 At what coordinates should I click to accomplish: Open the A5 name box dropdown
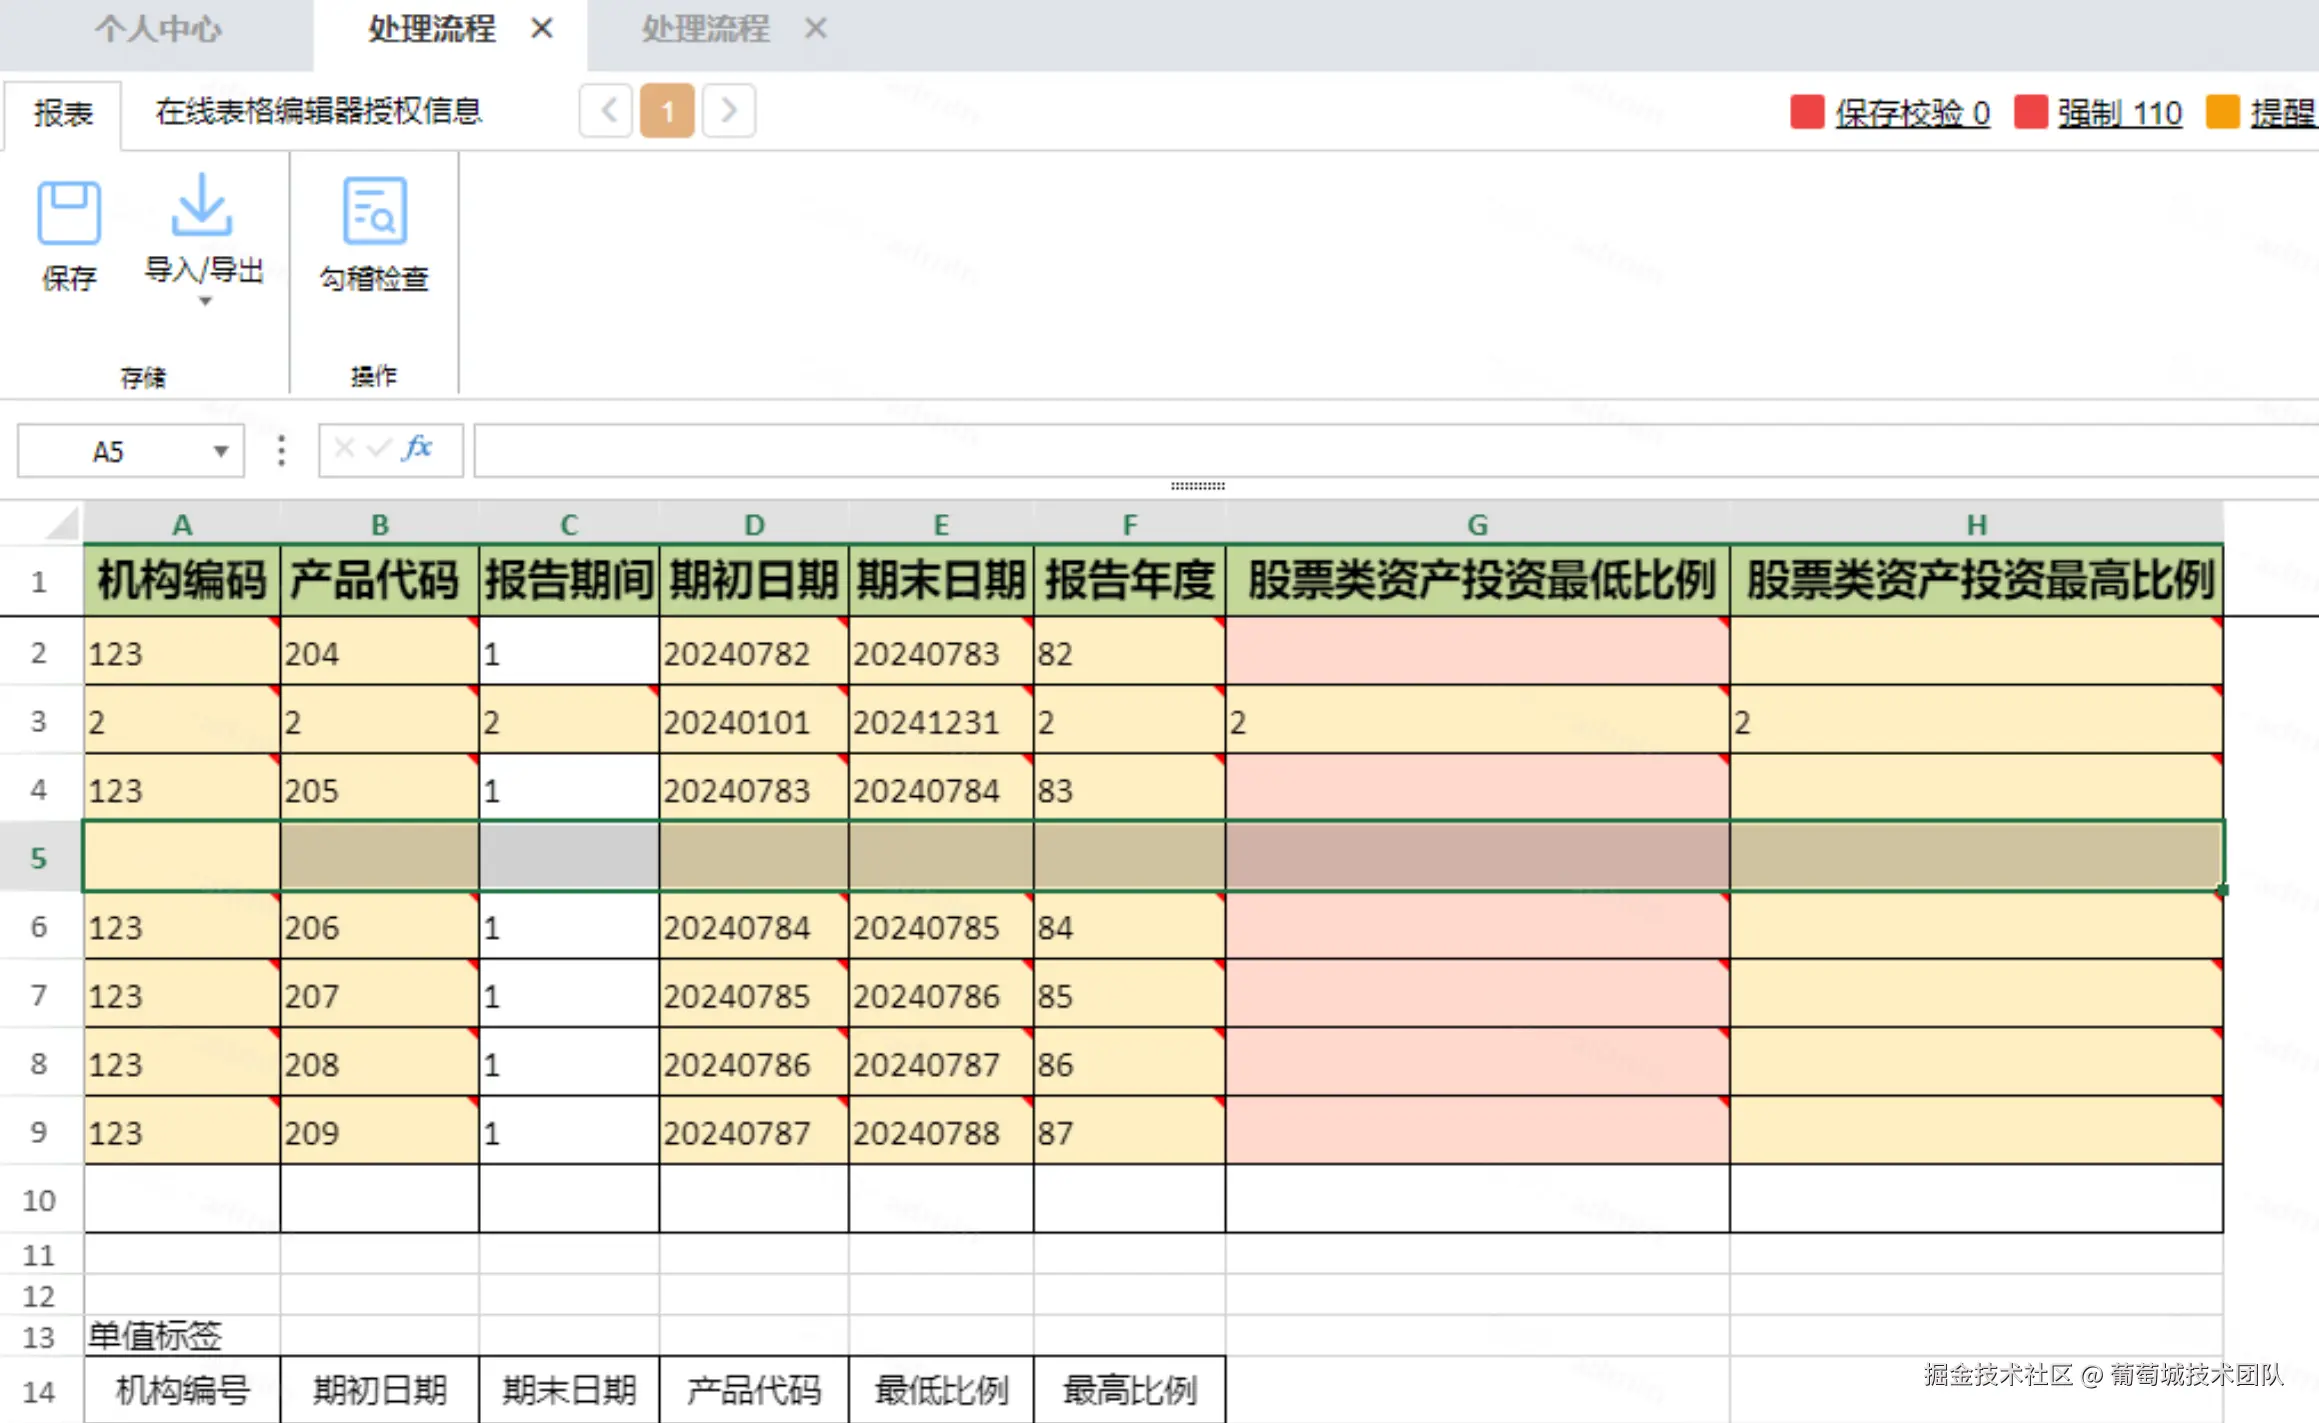point(221,451)
